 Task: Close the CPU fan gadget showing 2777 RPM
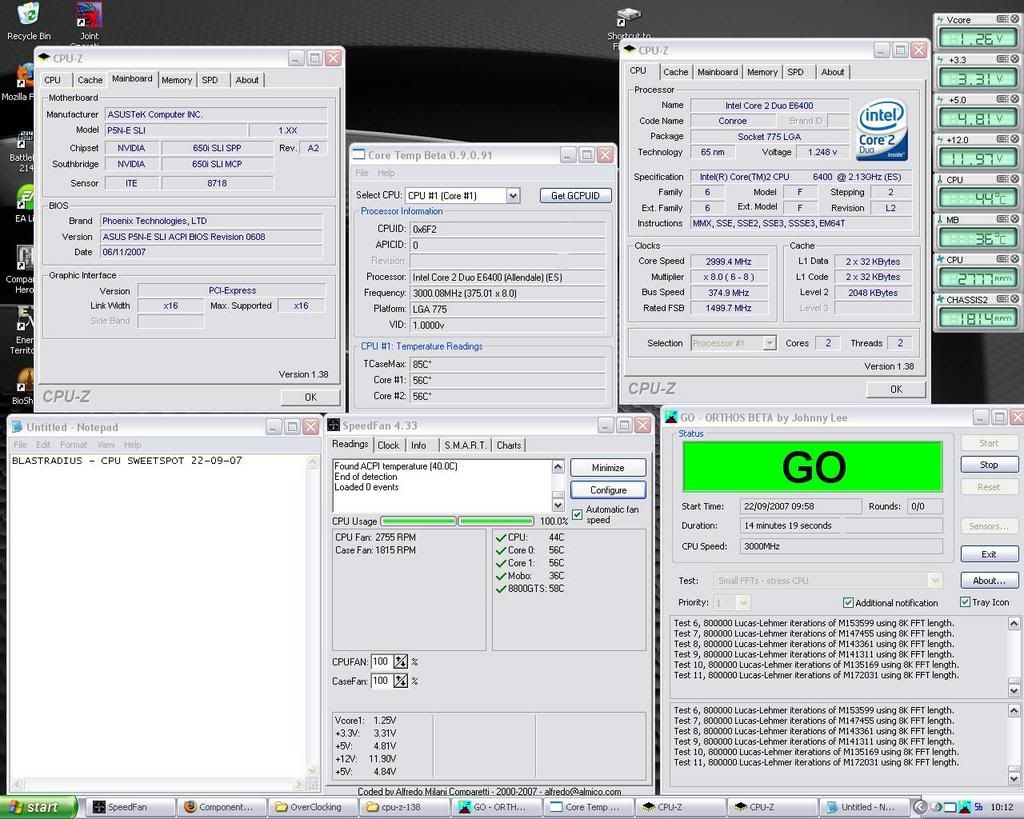pyautogui.click(x=1015, y=259)
